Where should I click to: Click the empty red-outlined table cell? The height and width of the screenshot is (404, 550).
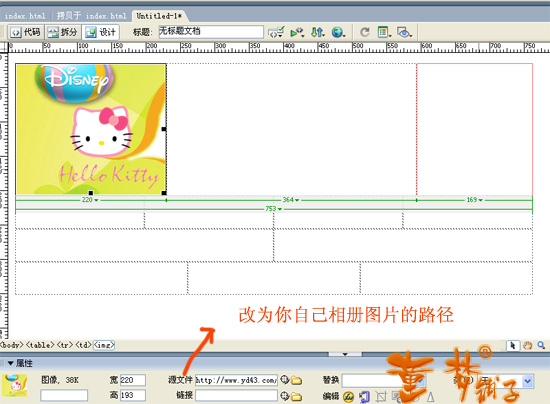(475, 129)
